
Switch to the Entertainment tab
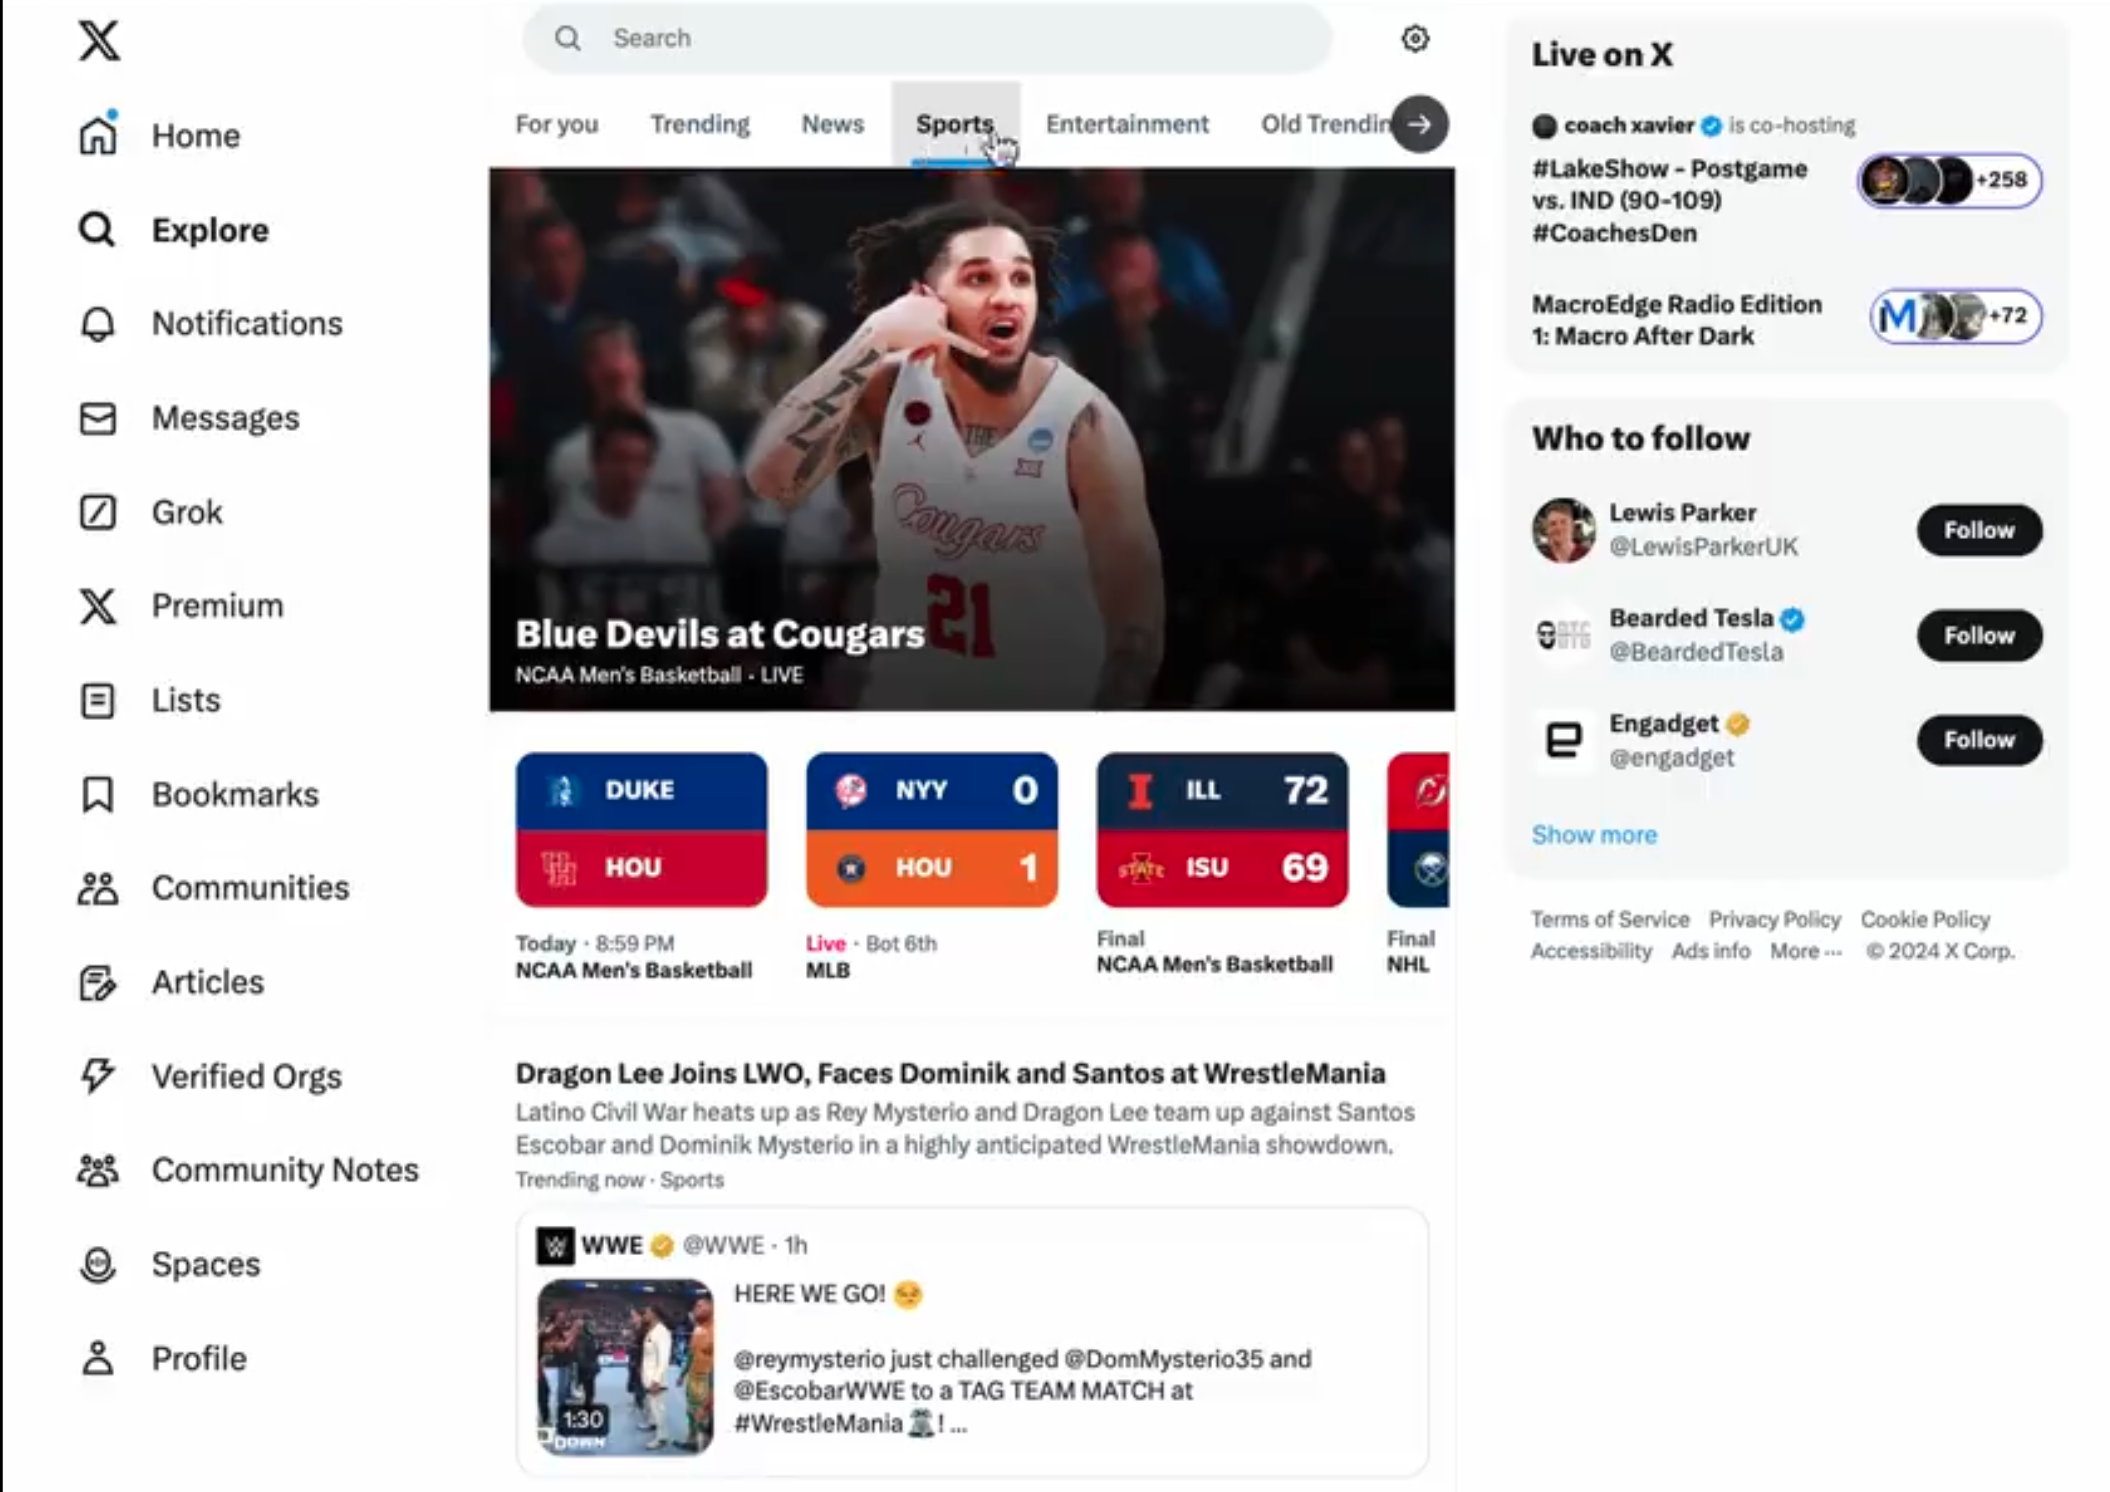click(1127, 124)
